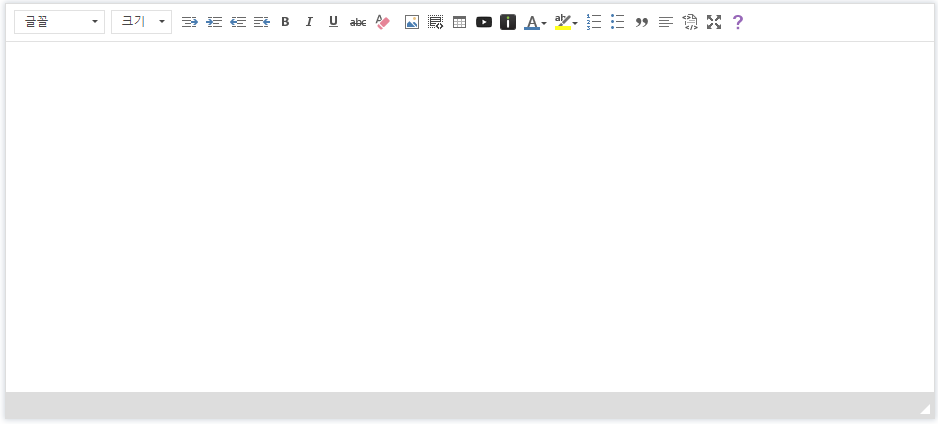Insert an image using the picture icon
The image size is (938, 424).
coord(412,22)
